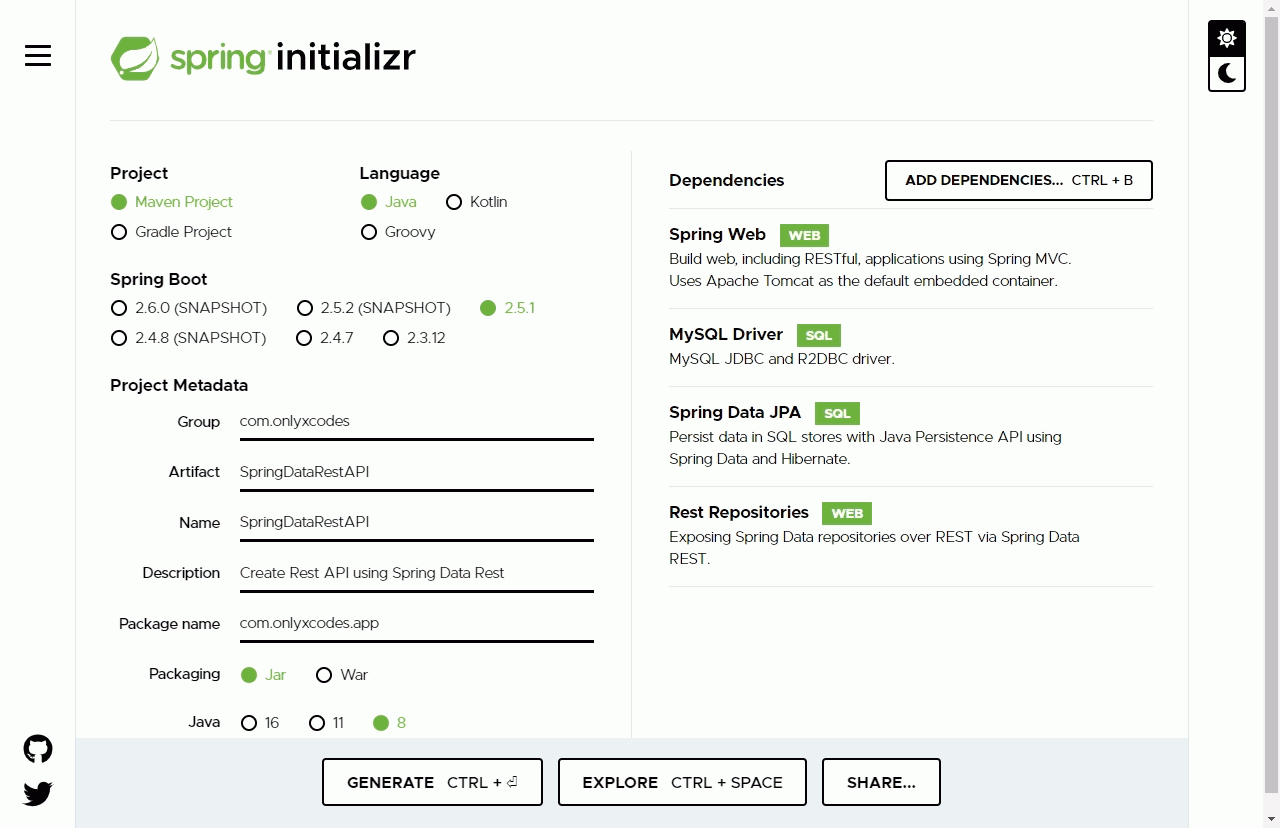Image resolution: width=1280 pixels, height=828 pixels.
Task: Click the GENERATE button
Action: [x=432, y=782]
